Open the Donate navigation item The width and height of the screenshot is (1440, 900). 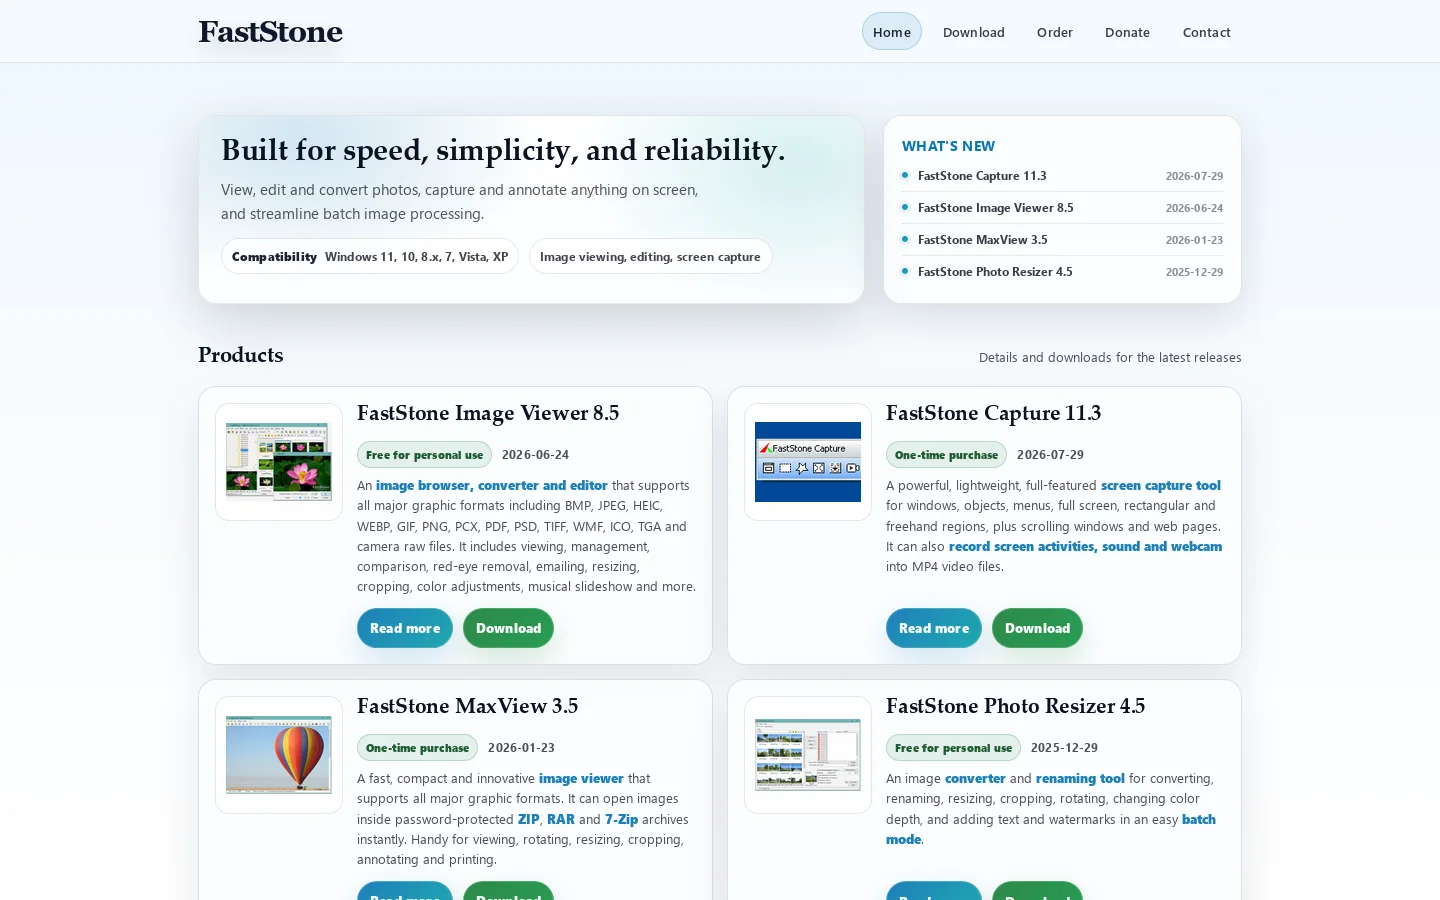coord(1127,32)
